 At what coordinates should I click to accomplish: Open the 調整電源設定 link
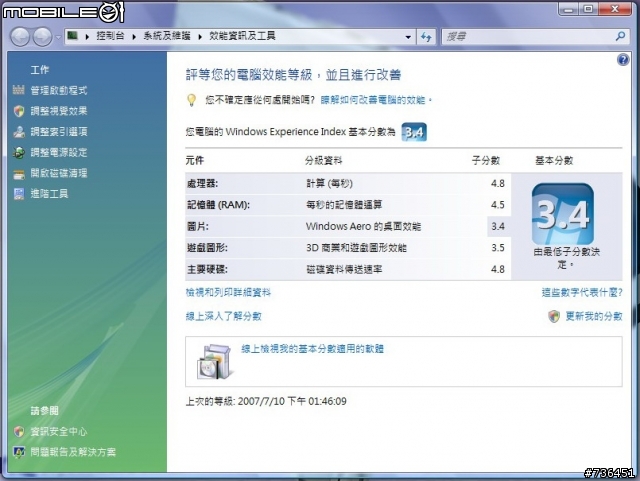coord(59,152)
